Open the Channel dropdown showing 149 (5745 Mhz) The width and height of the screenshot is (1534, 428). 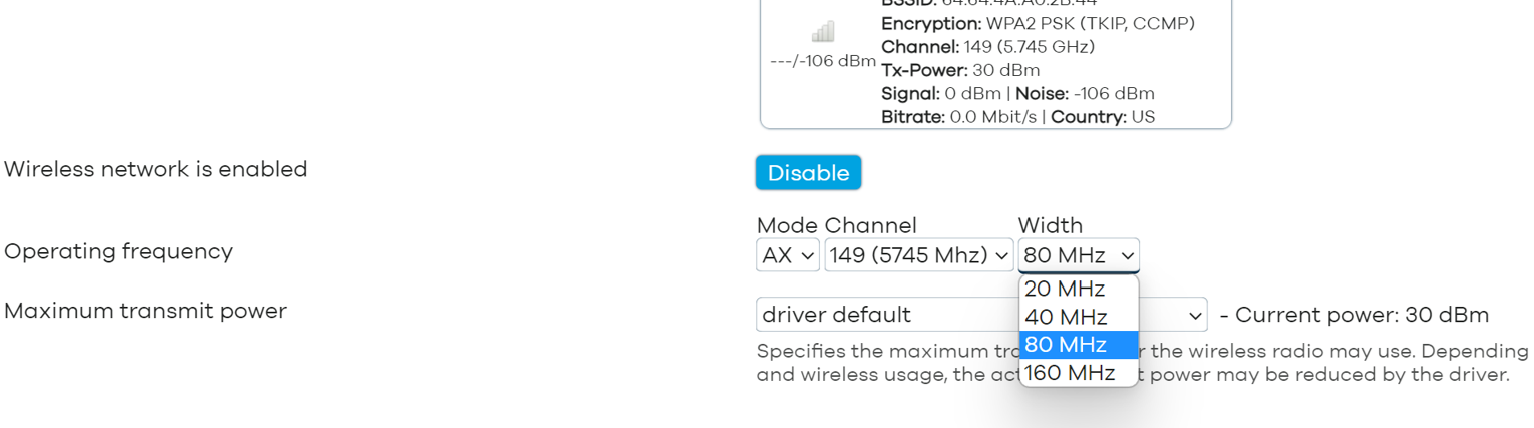(918, 255)
